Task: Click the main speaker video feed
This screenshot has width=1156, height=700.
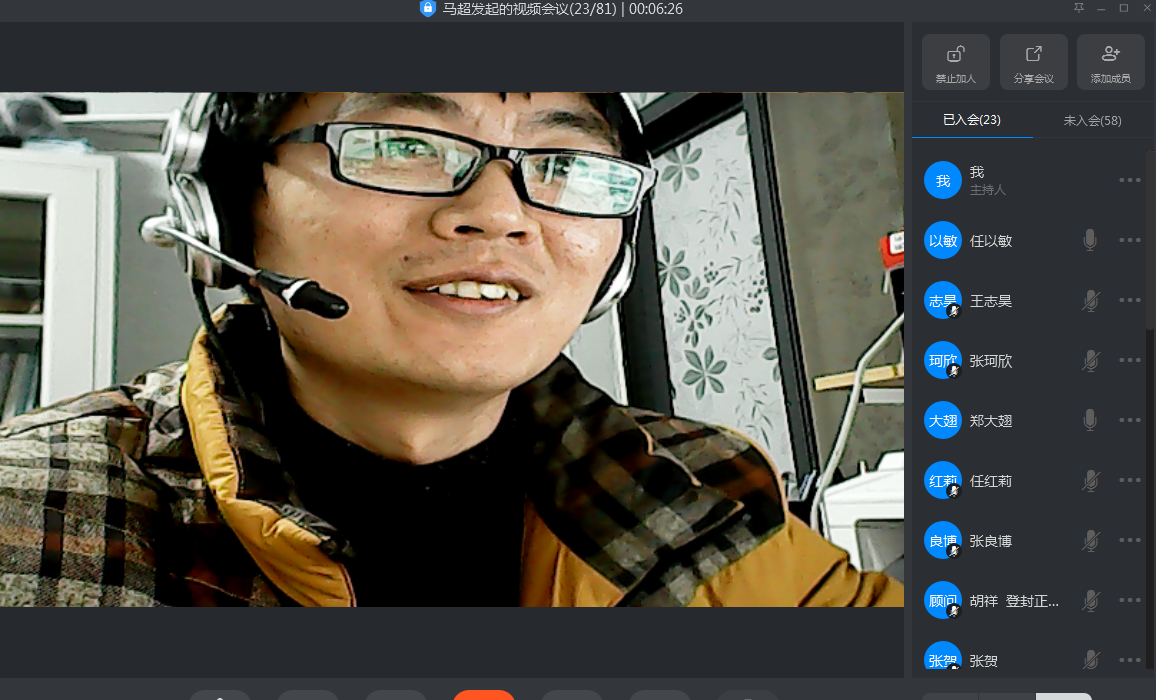Action: point(452,350)
